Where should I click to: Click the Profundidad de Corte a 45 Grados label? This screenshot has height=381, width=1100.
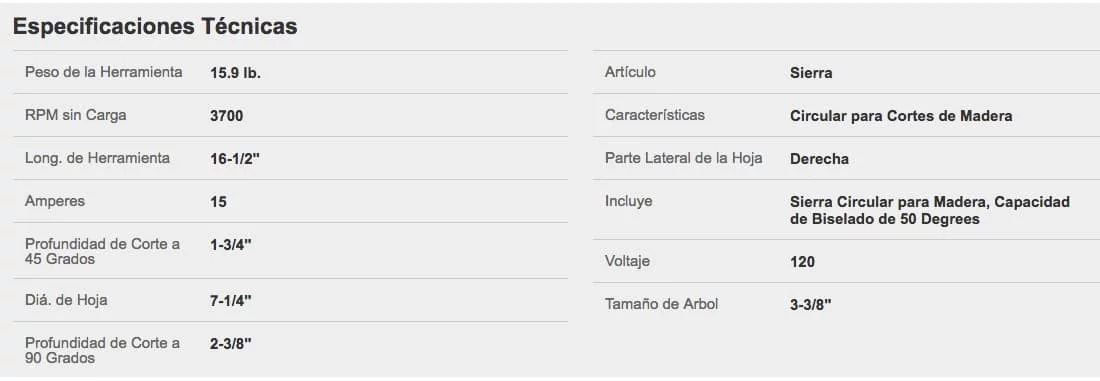pos(102,251)
